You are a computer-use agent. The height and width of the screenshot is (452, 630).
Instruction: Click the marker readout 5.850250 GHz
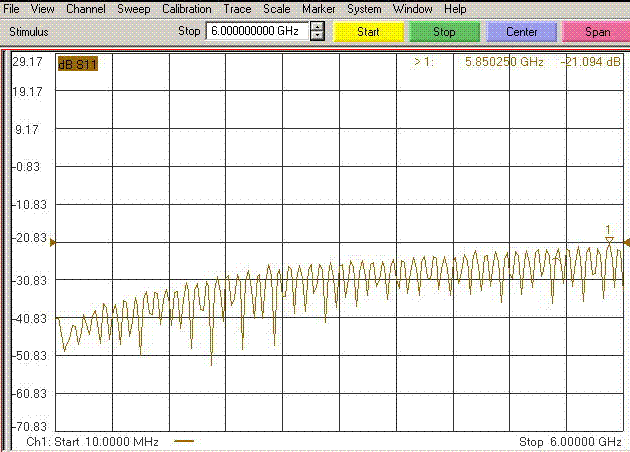click(504, 62)
